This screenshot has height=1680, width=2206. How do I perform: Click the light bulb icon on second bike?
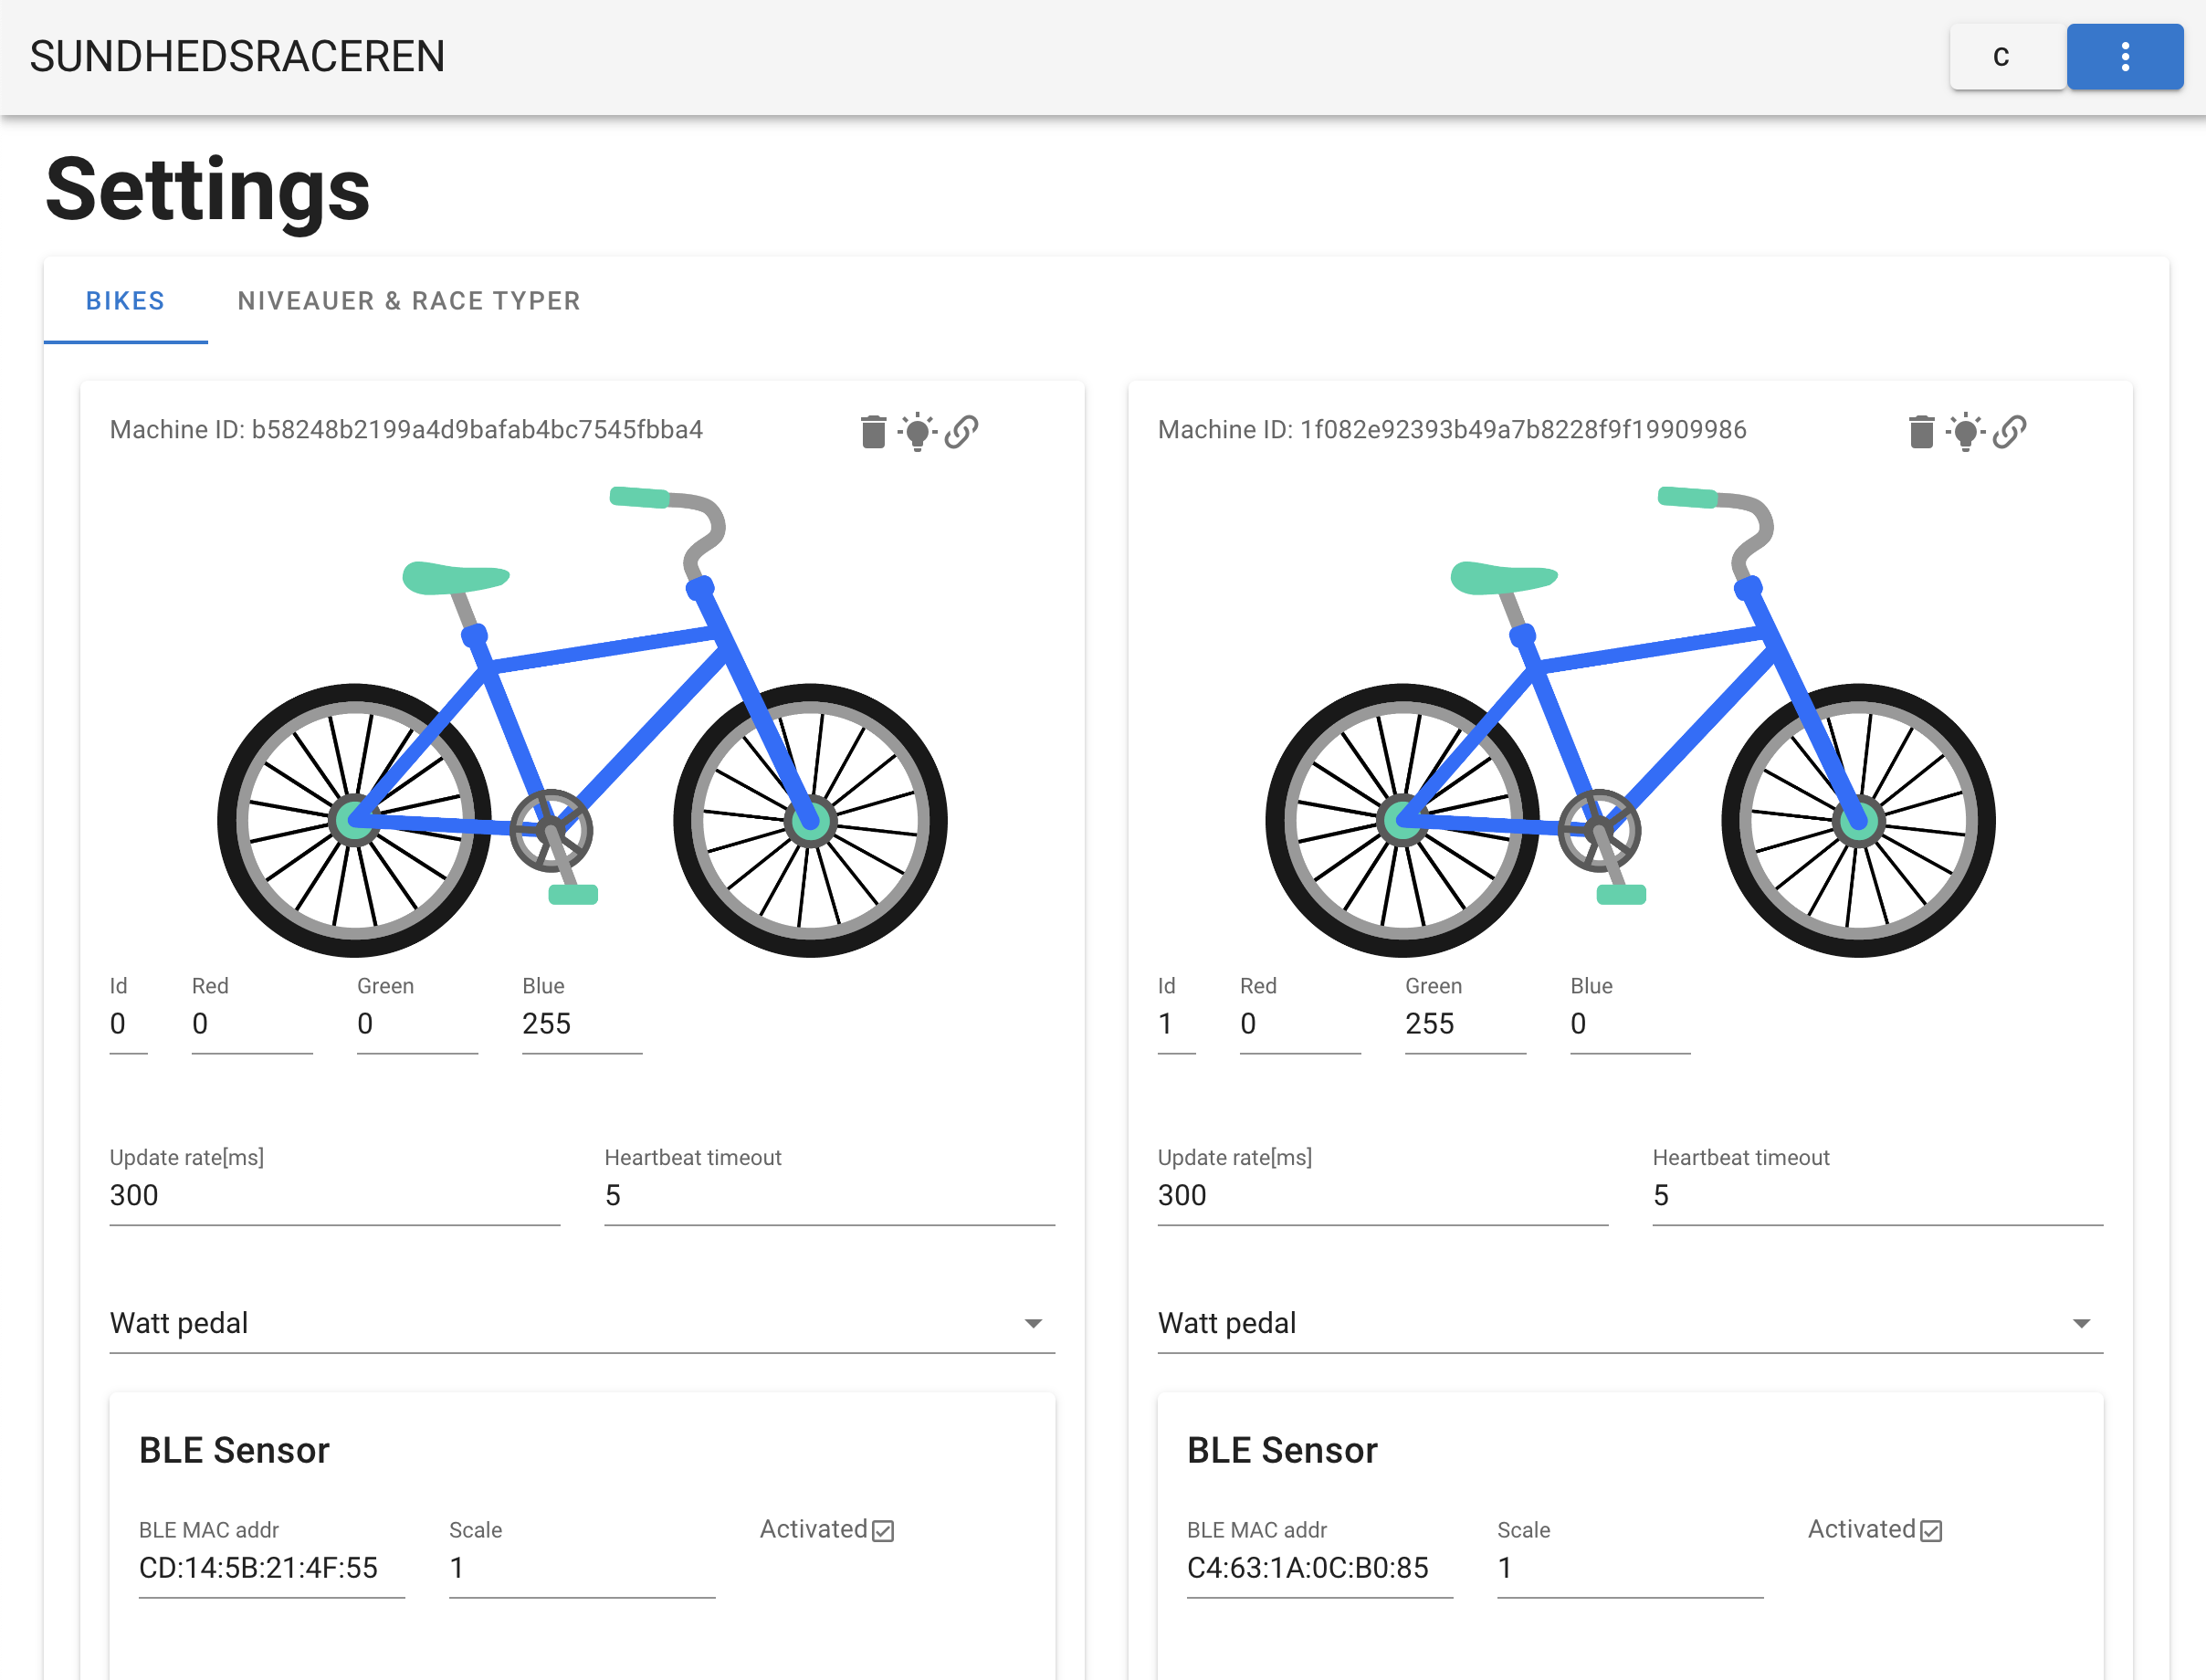pyautogui.click(x=1965, y=432)
